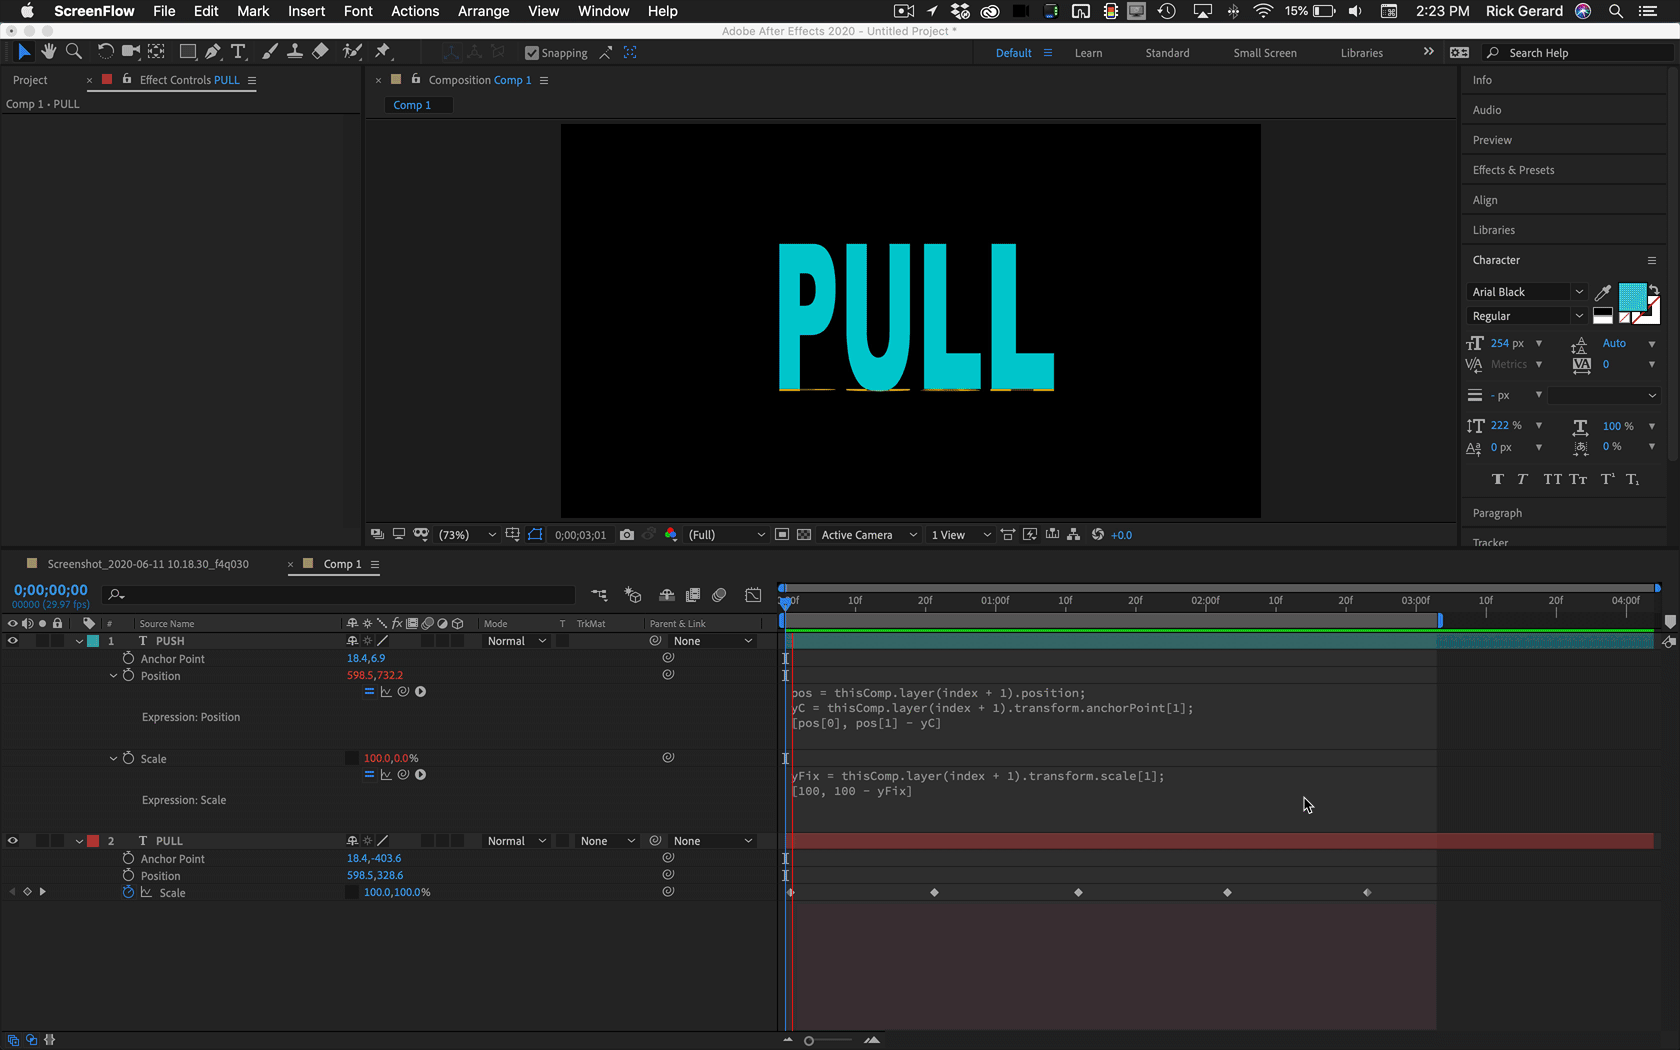1680x1050 pixels.
Task: Open the font family dropdown showing Arial Black
Action: point(1527,292)
